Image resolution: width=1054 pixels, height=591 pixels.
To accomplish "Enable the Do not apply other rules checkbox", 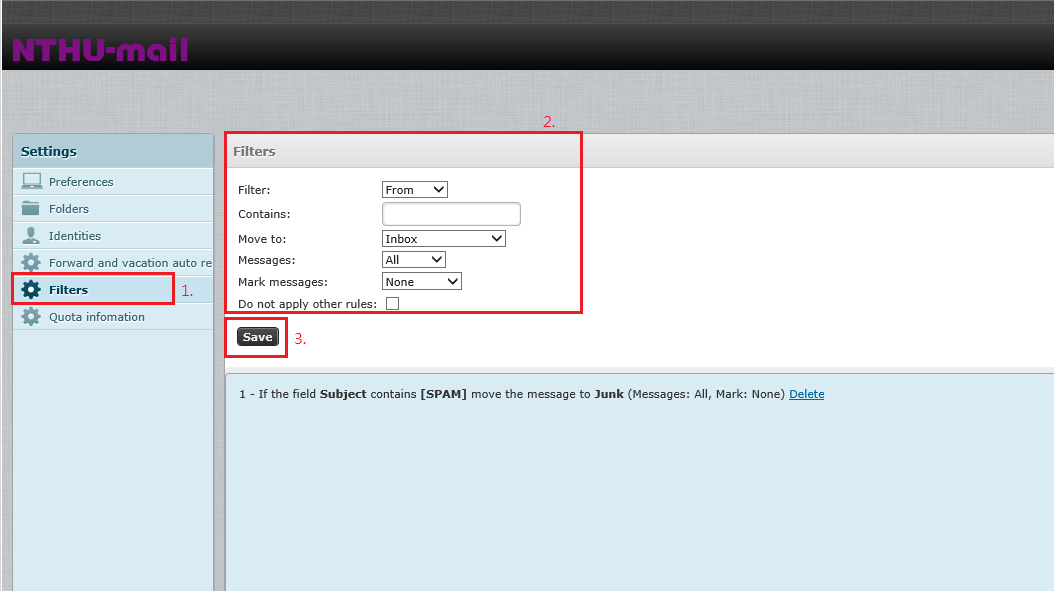I will [392, 304].
